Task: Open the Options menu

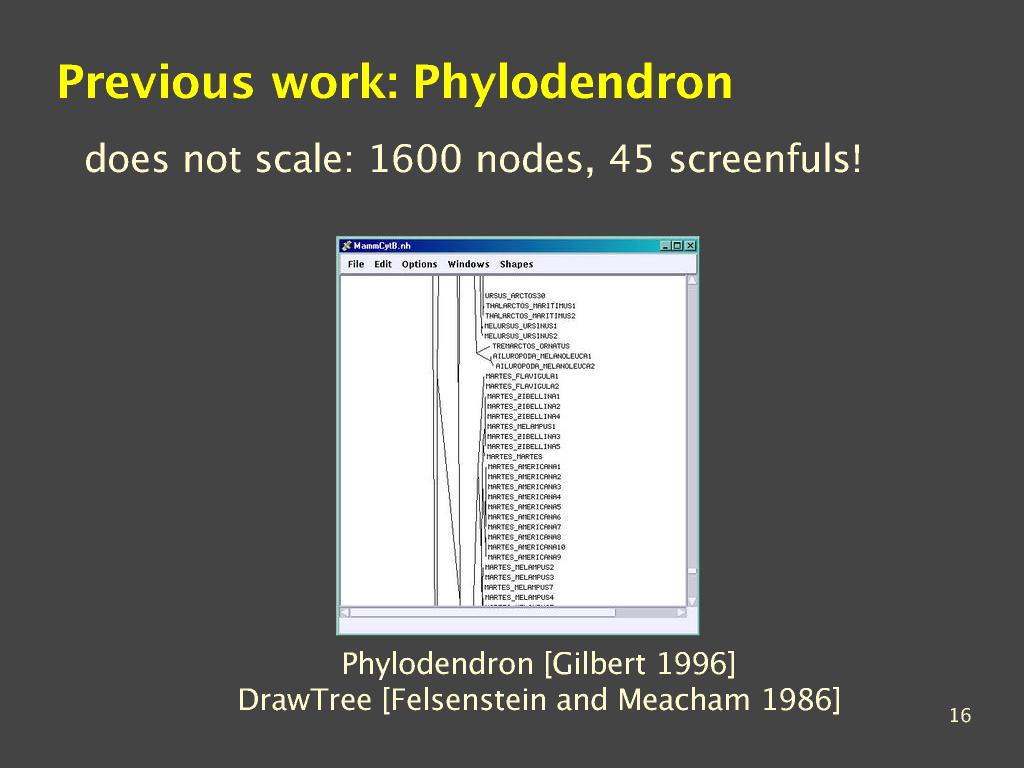Action: tap(419, 265)
